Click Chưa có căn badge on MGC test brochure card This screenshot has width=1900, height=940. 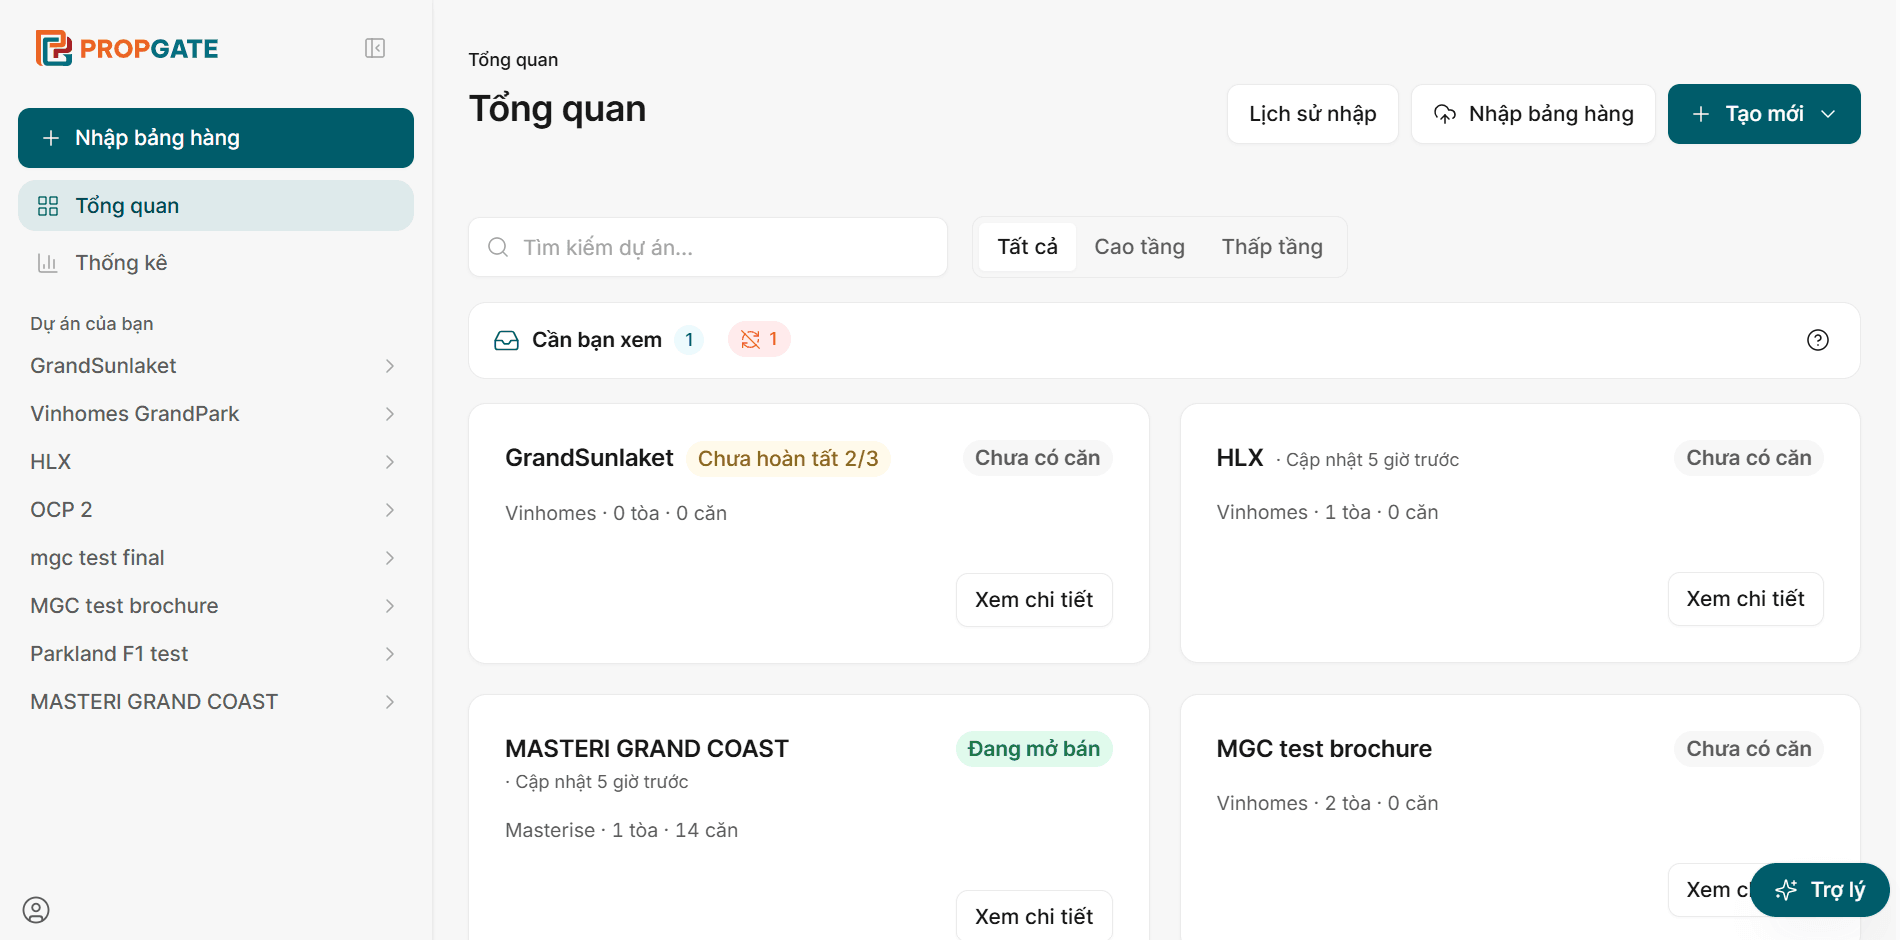[1749, 749]
